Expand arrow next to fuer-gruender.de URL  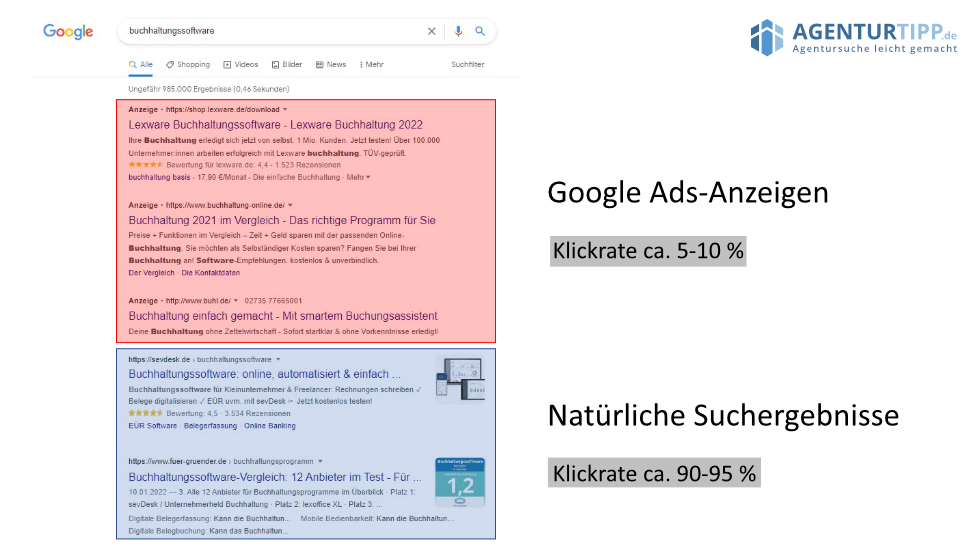320,461
